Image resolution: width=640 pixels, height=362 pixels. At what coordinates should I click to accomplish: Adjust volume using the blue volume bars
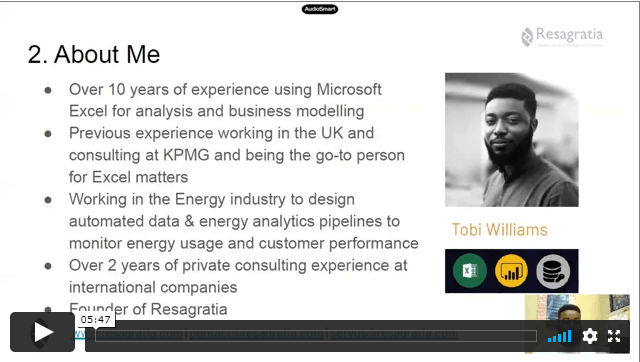(559, 337)
